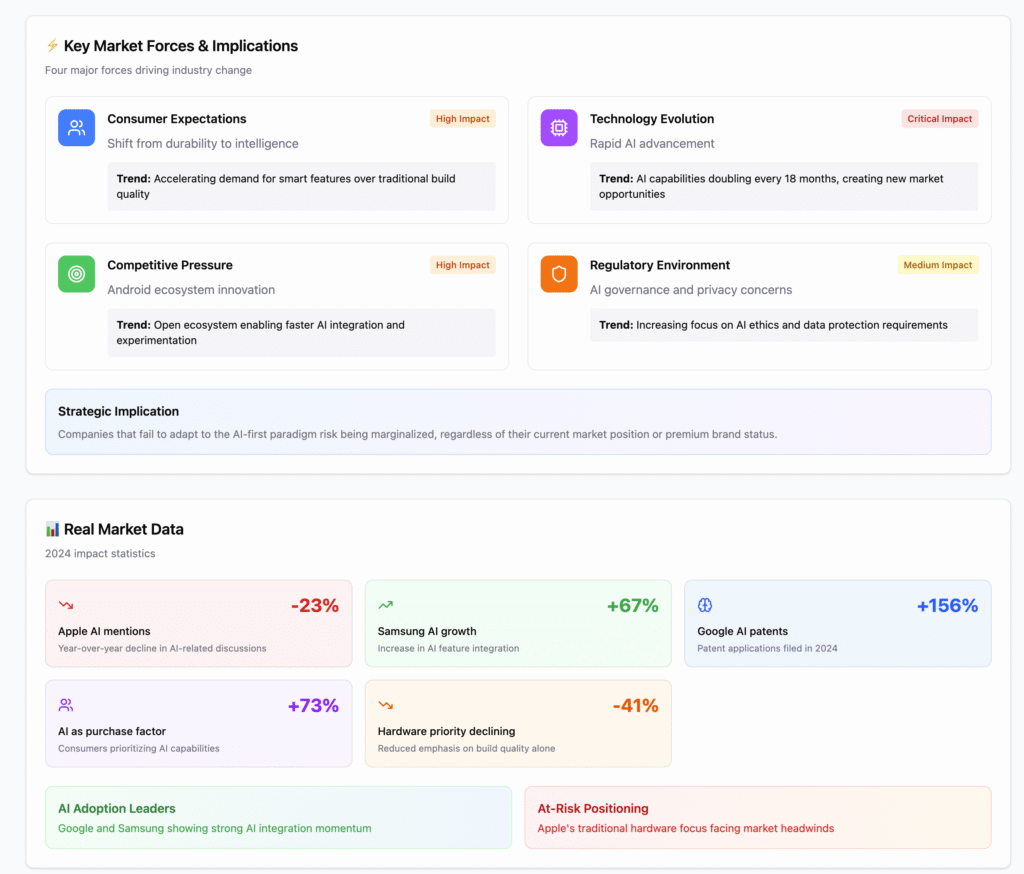Click the 'Android ecosystem innovation' subtitle

coord(191,290)
